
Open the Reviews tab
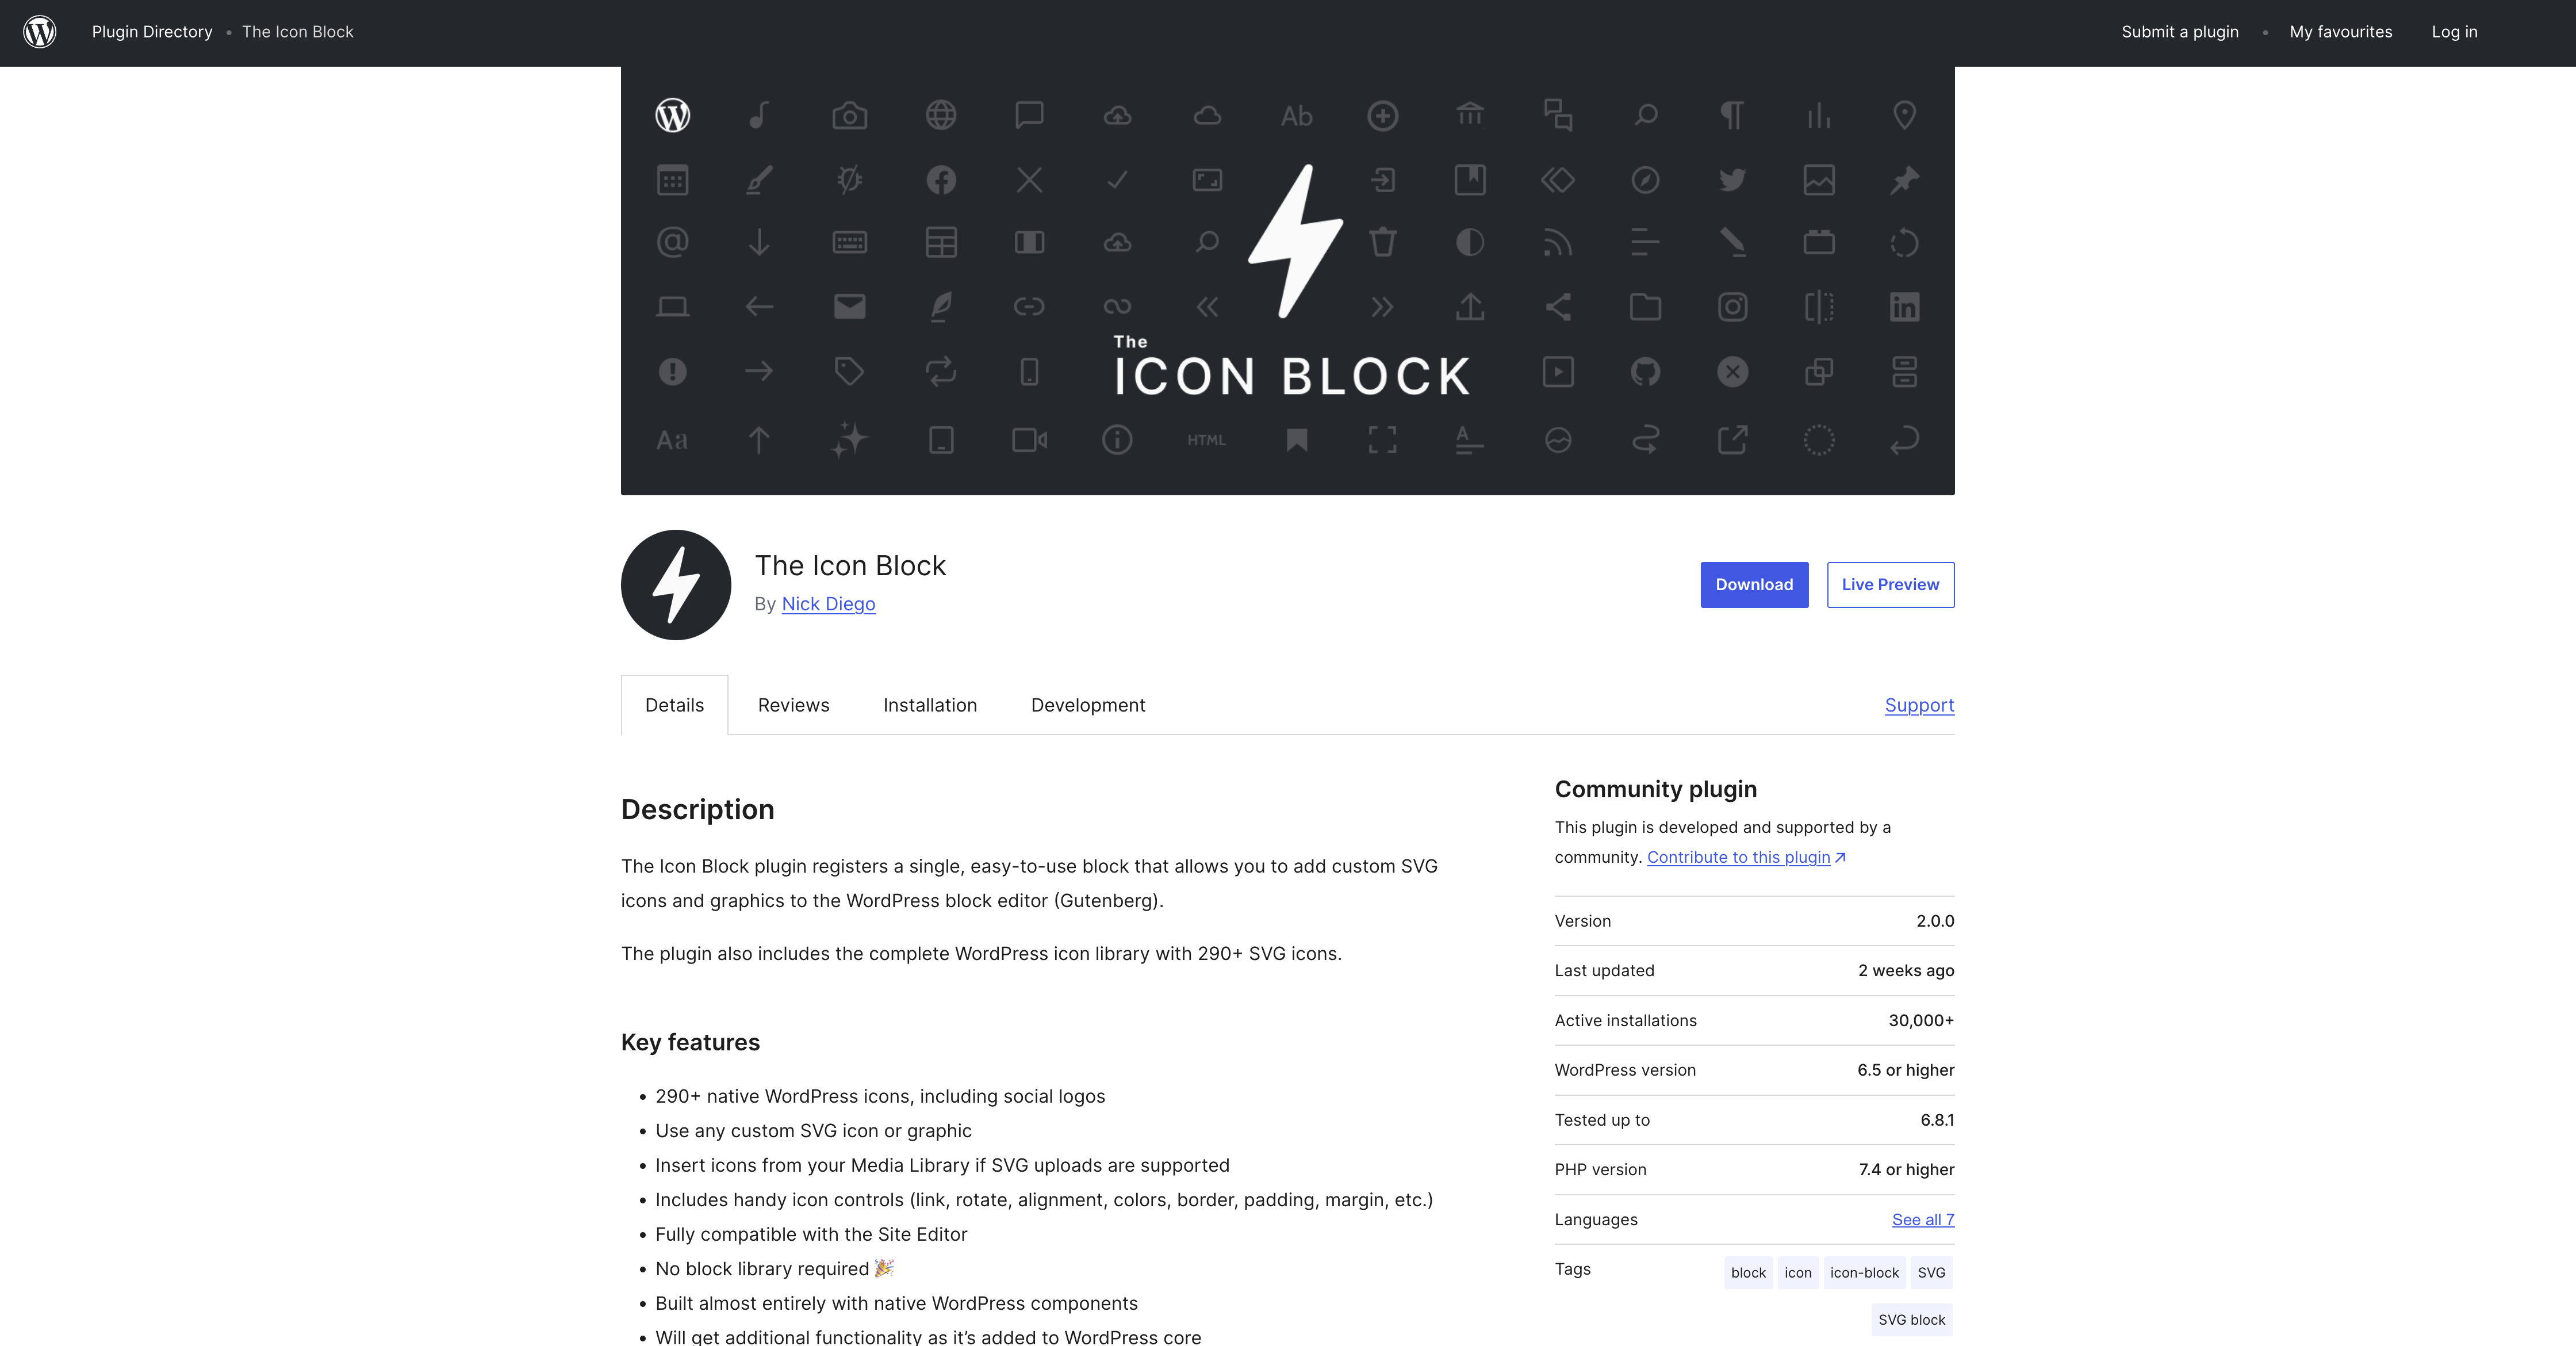[793, 705]
